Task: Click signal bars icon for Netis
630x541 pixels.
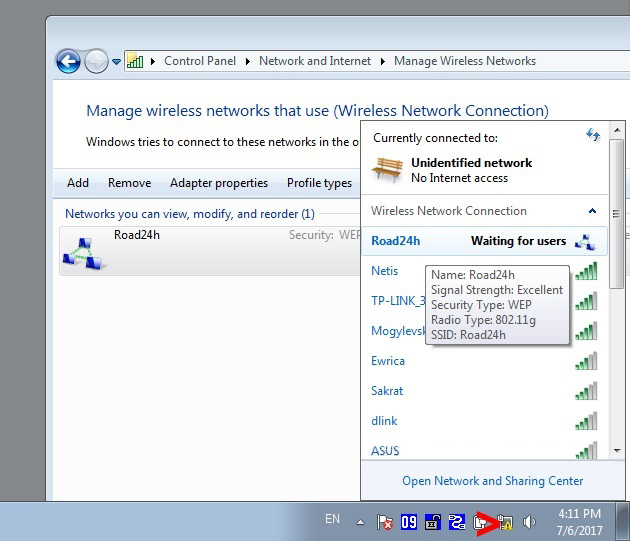Action: 586,270
